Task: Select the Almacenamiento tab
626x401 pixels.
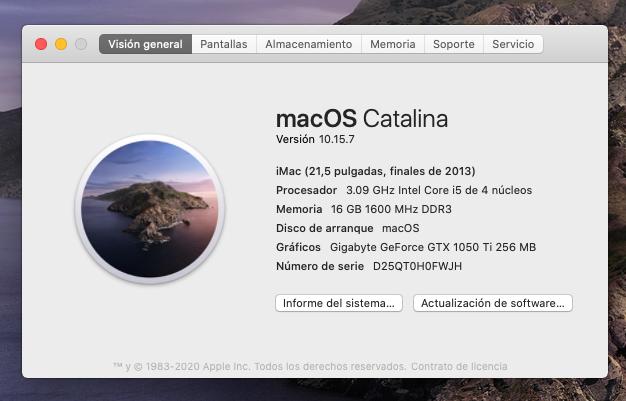Action: 309,44
